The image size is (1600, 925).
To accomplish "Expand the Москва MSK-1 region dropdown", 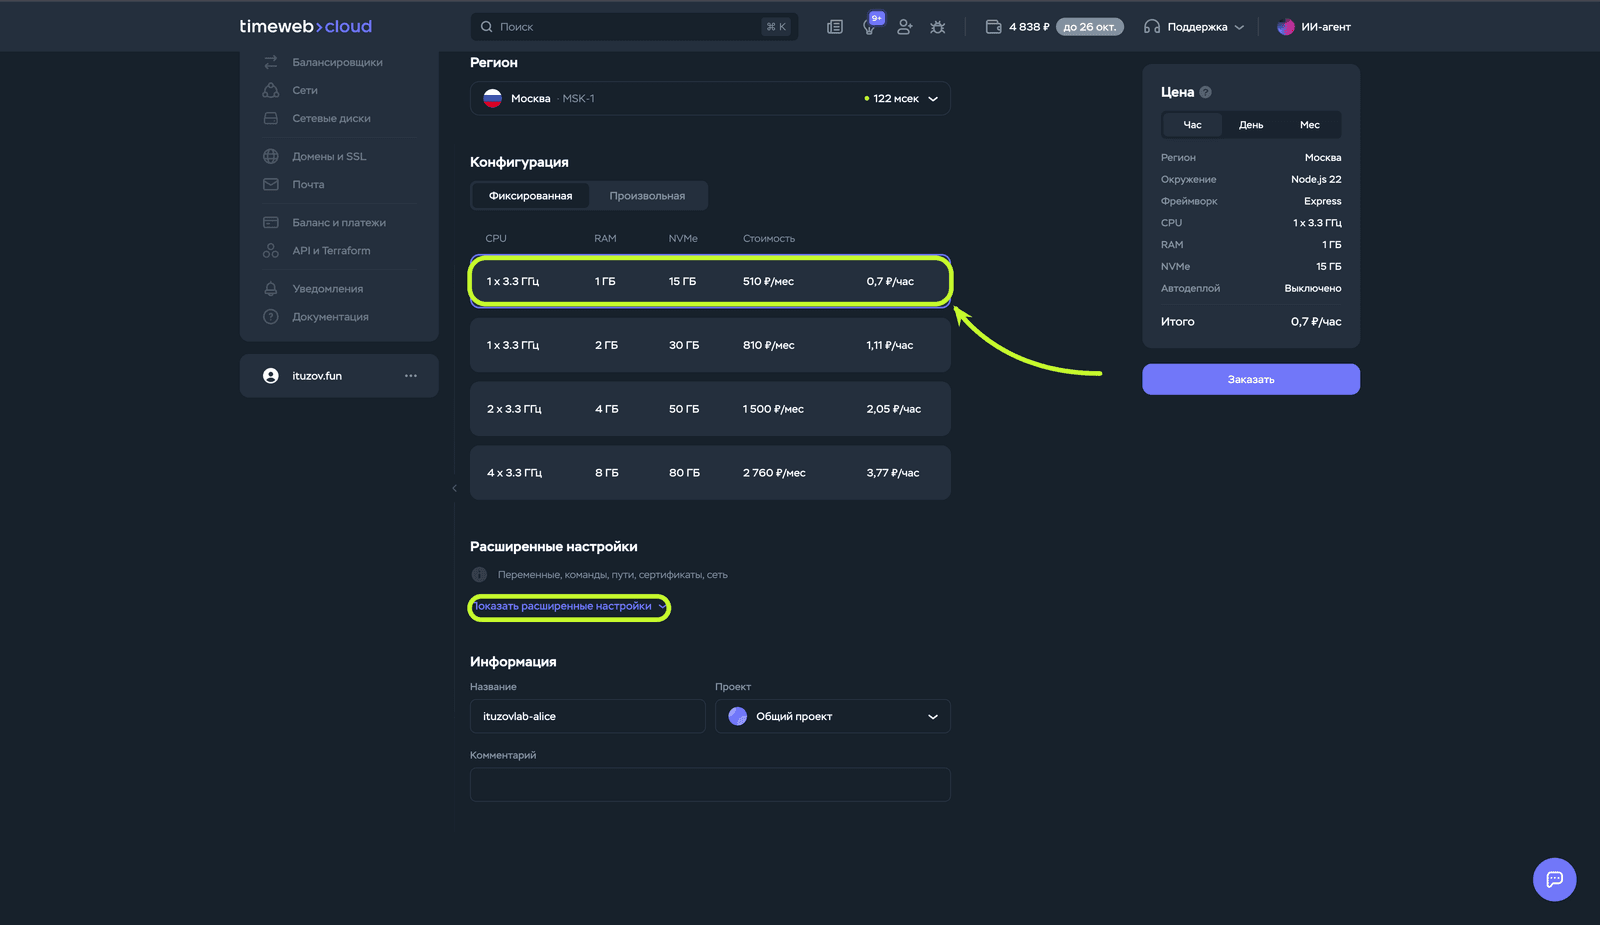I will tap(710, 98).
